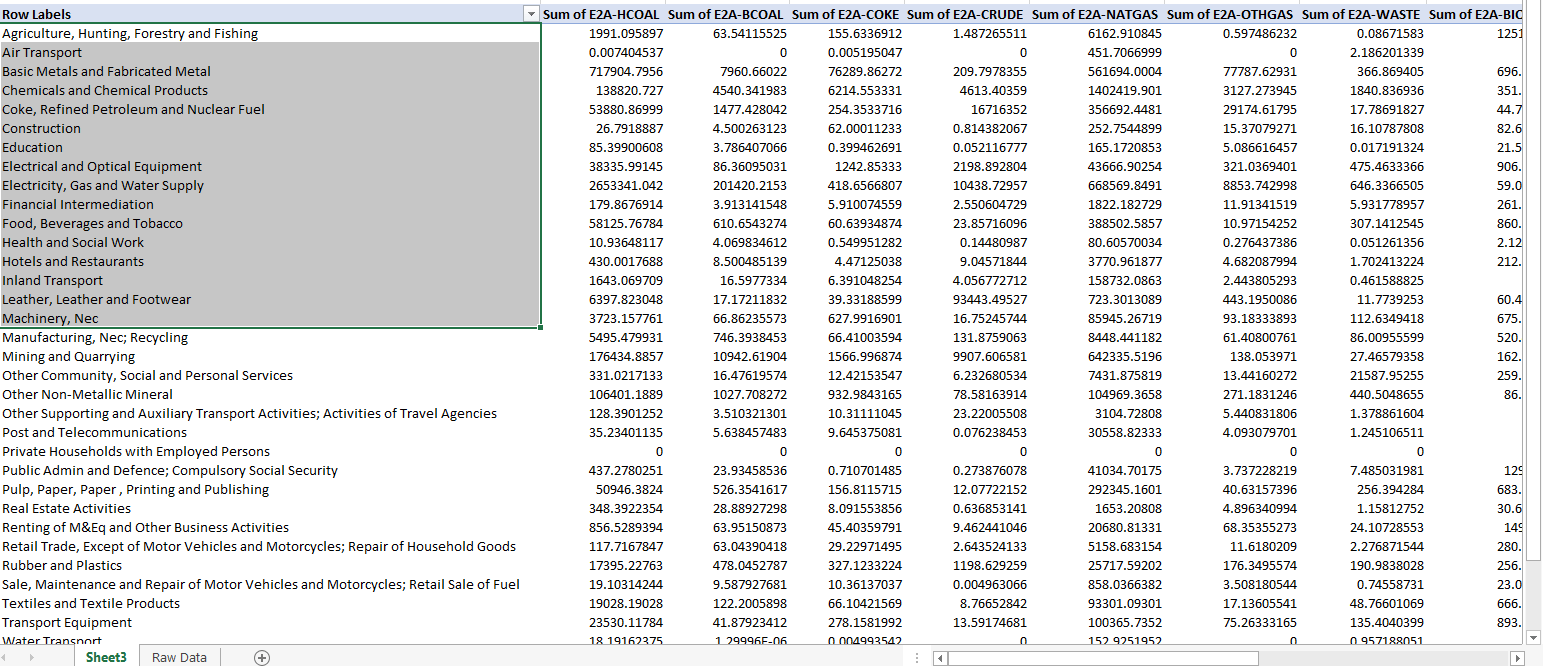Select Public Admin and Defence row label
1543x666 pixels.
170,471
